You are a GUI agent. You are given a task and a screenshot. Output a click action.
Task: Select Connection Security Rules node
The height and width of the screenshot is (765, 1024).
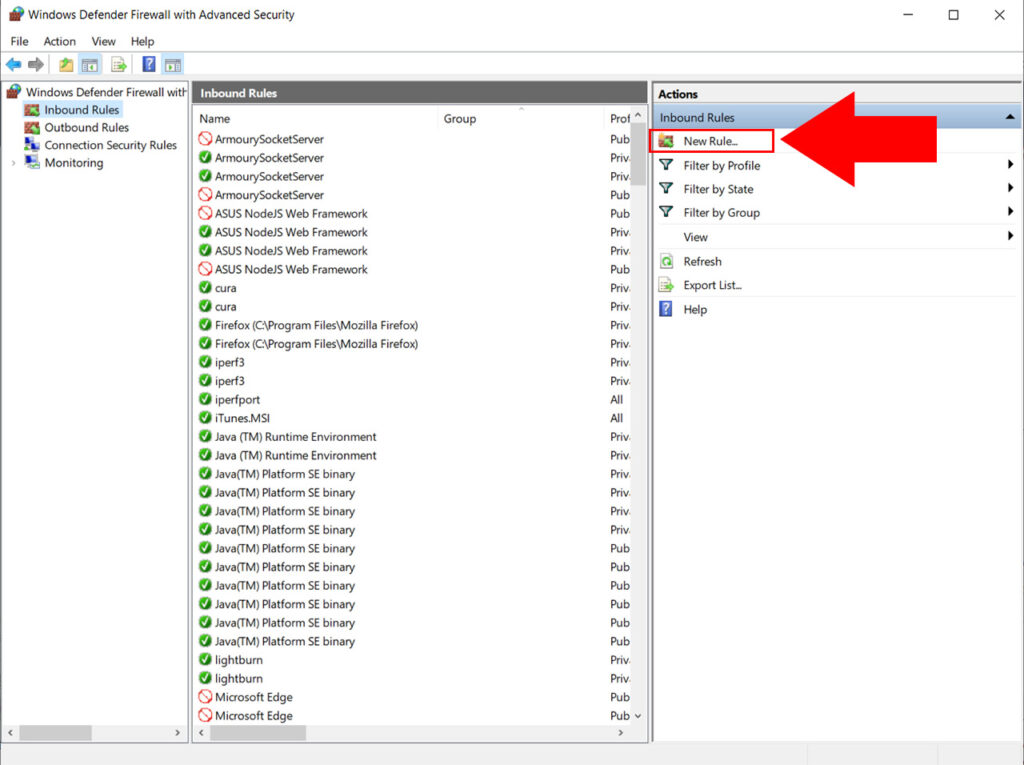110,145
